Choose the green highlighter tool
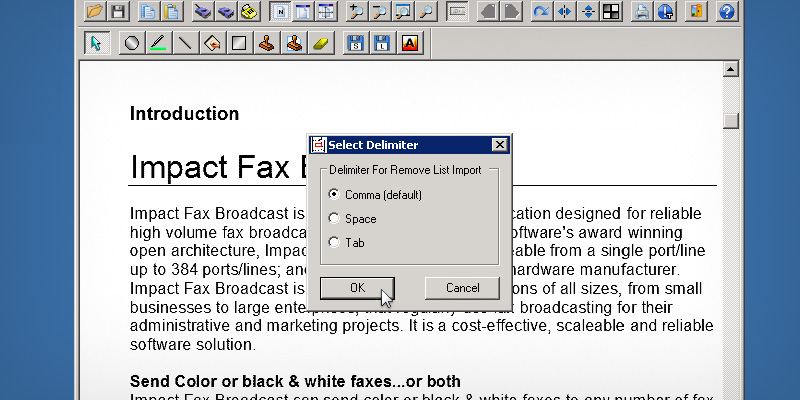 pos(157,43)
